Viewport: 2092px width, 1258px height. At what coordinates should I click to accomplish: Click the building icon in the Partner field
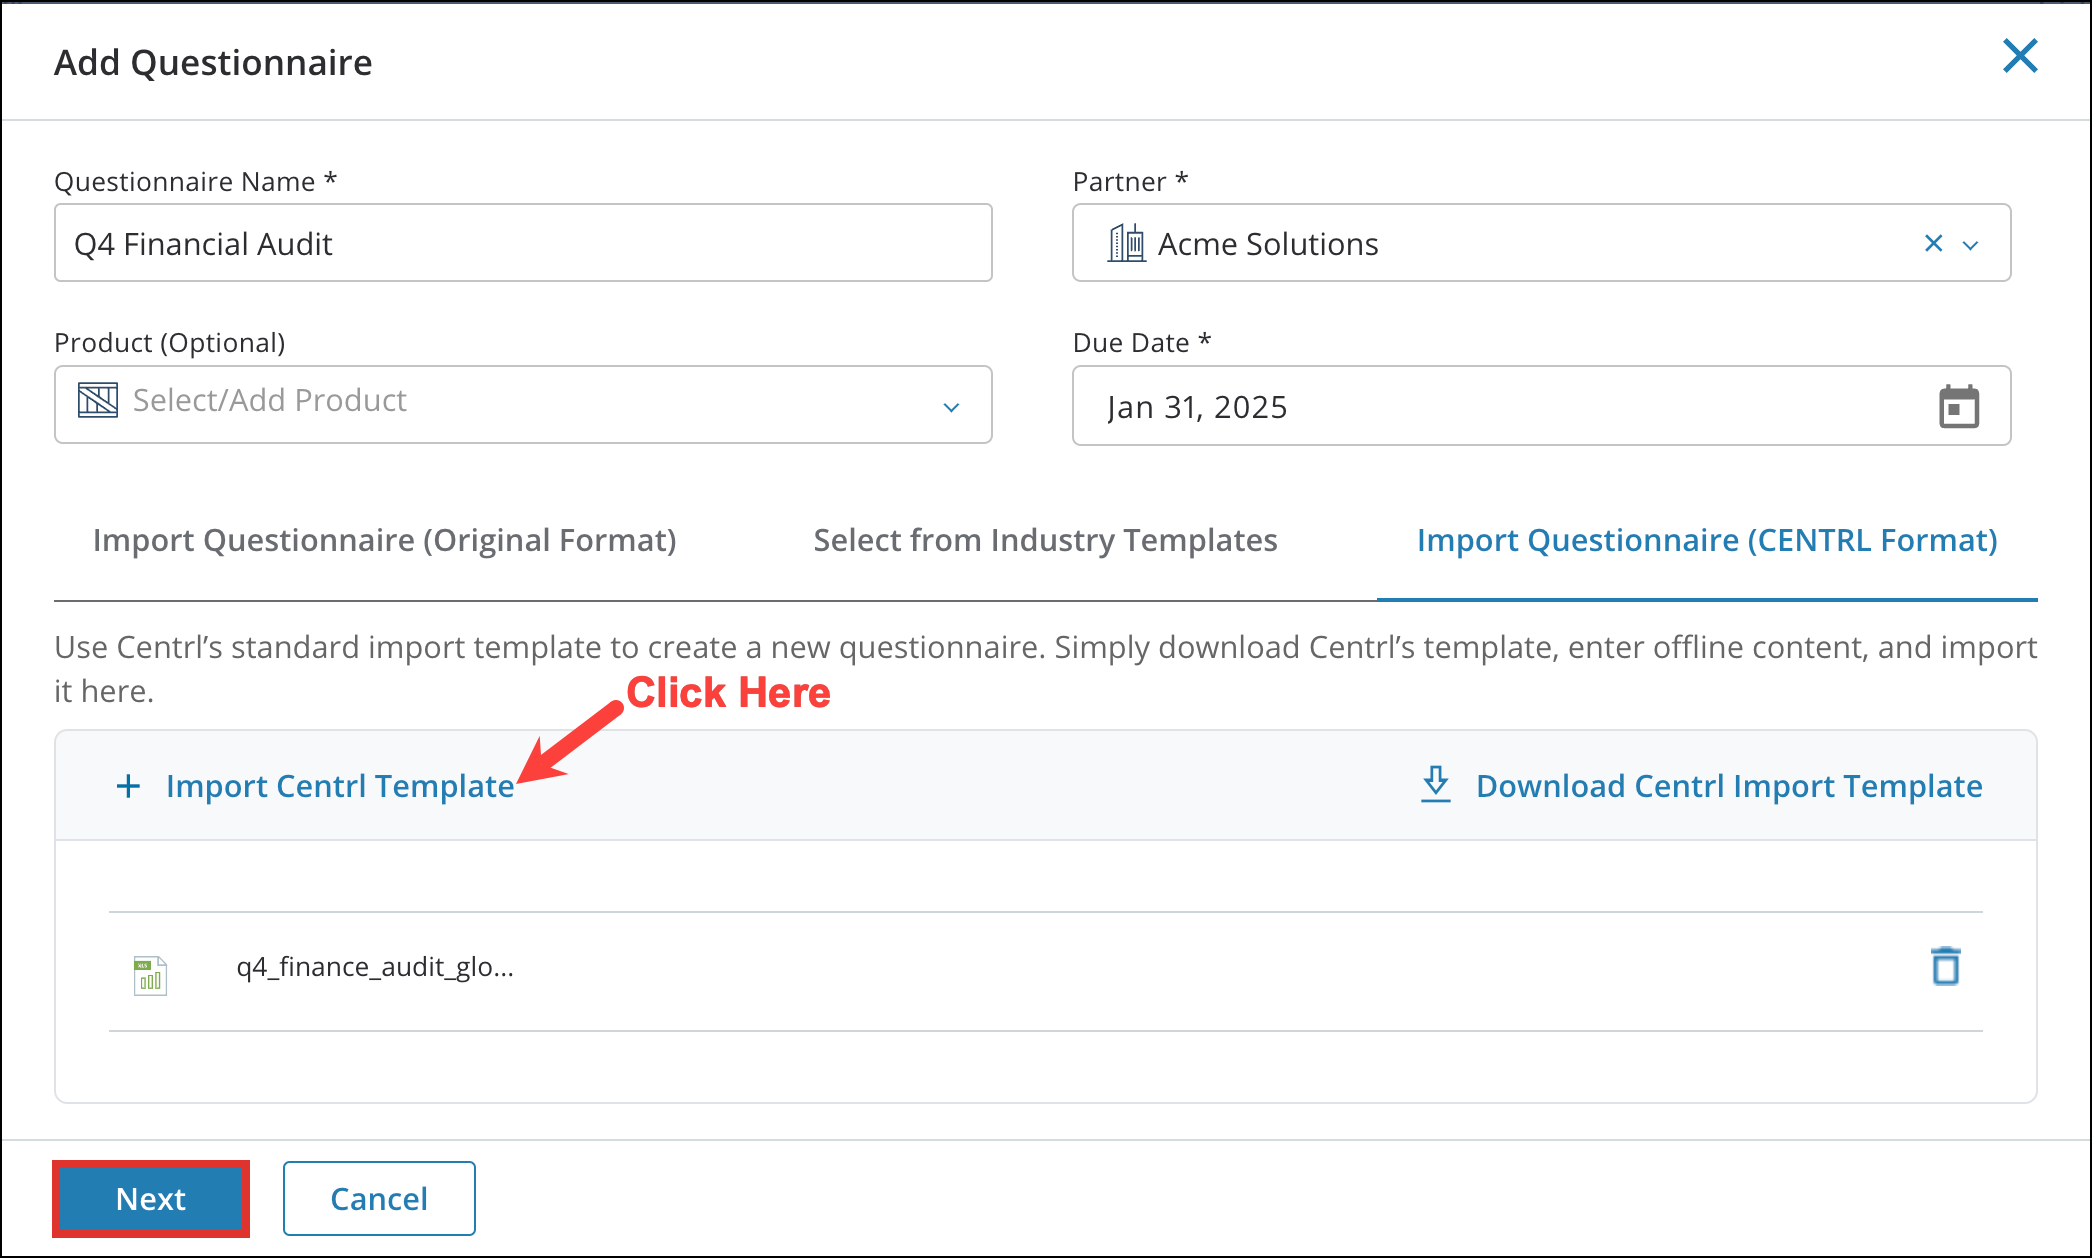click(1126, 243)
